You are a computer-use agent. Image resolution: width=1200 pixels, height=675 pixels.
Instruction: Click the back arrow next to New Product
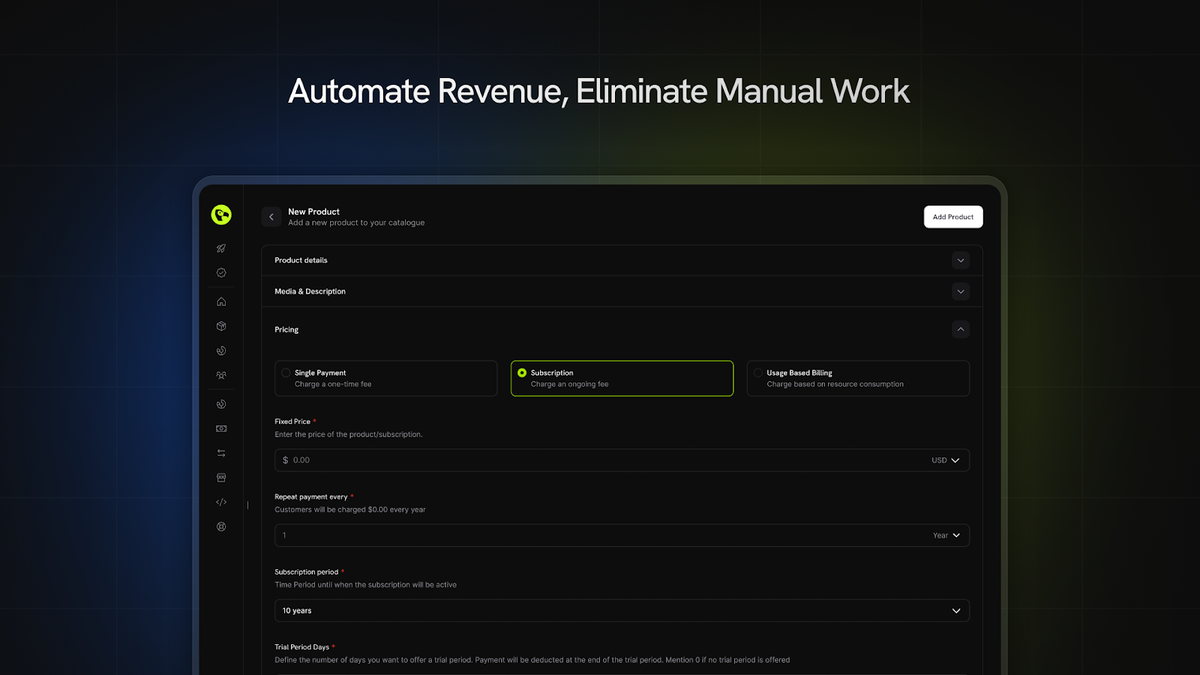click(x=270, y=216)
